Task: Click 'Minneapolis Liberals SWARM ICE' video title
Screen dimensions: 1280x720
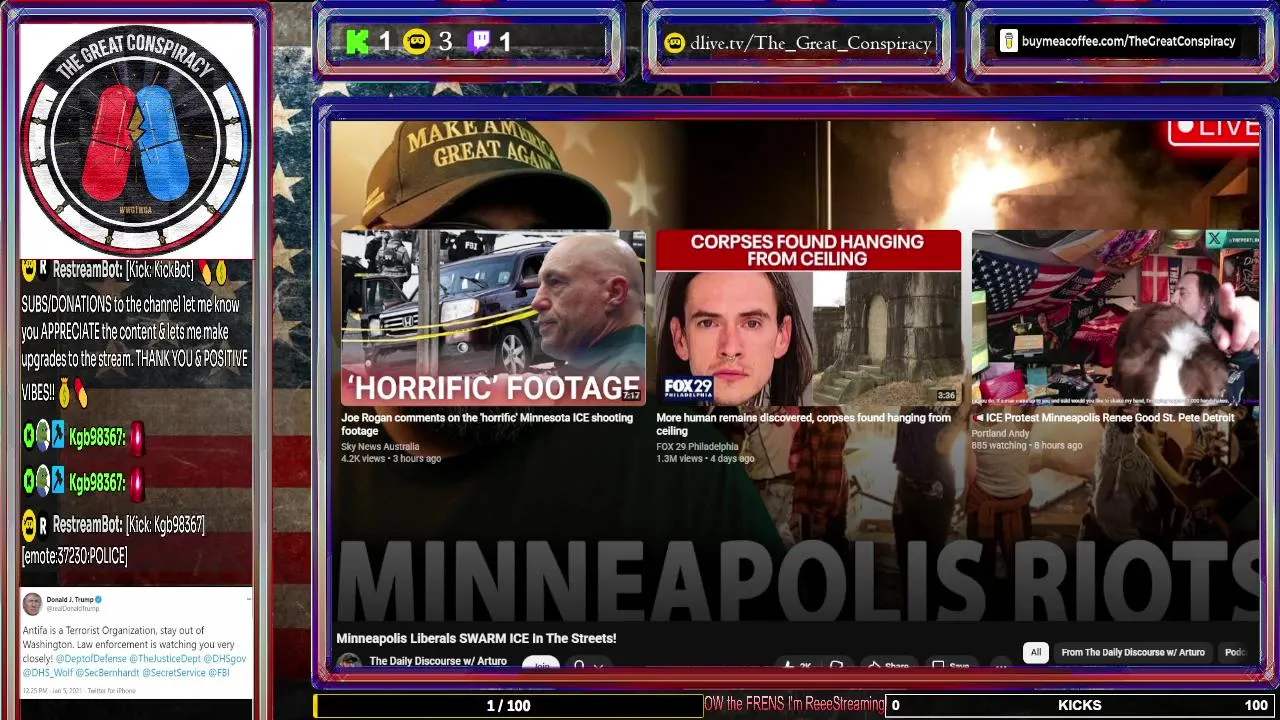Action: pyautogui.click(x=476, y=638)
